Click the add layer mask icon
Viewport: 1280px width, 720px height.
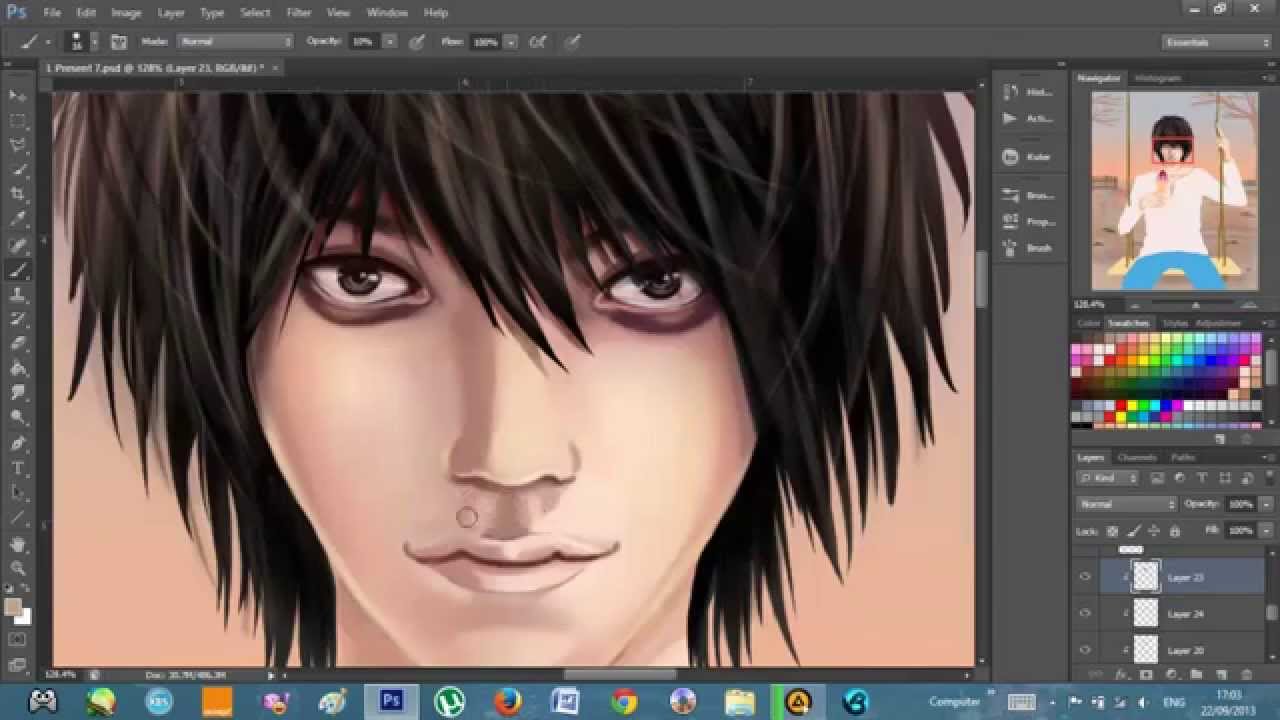point(1146,675)
